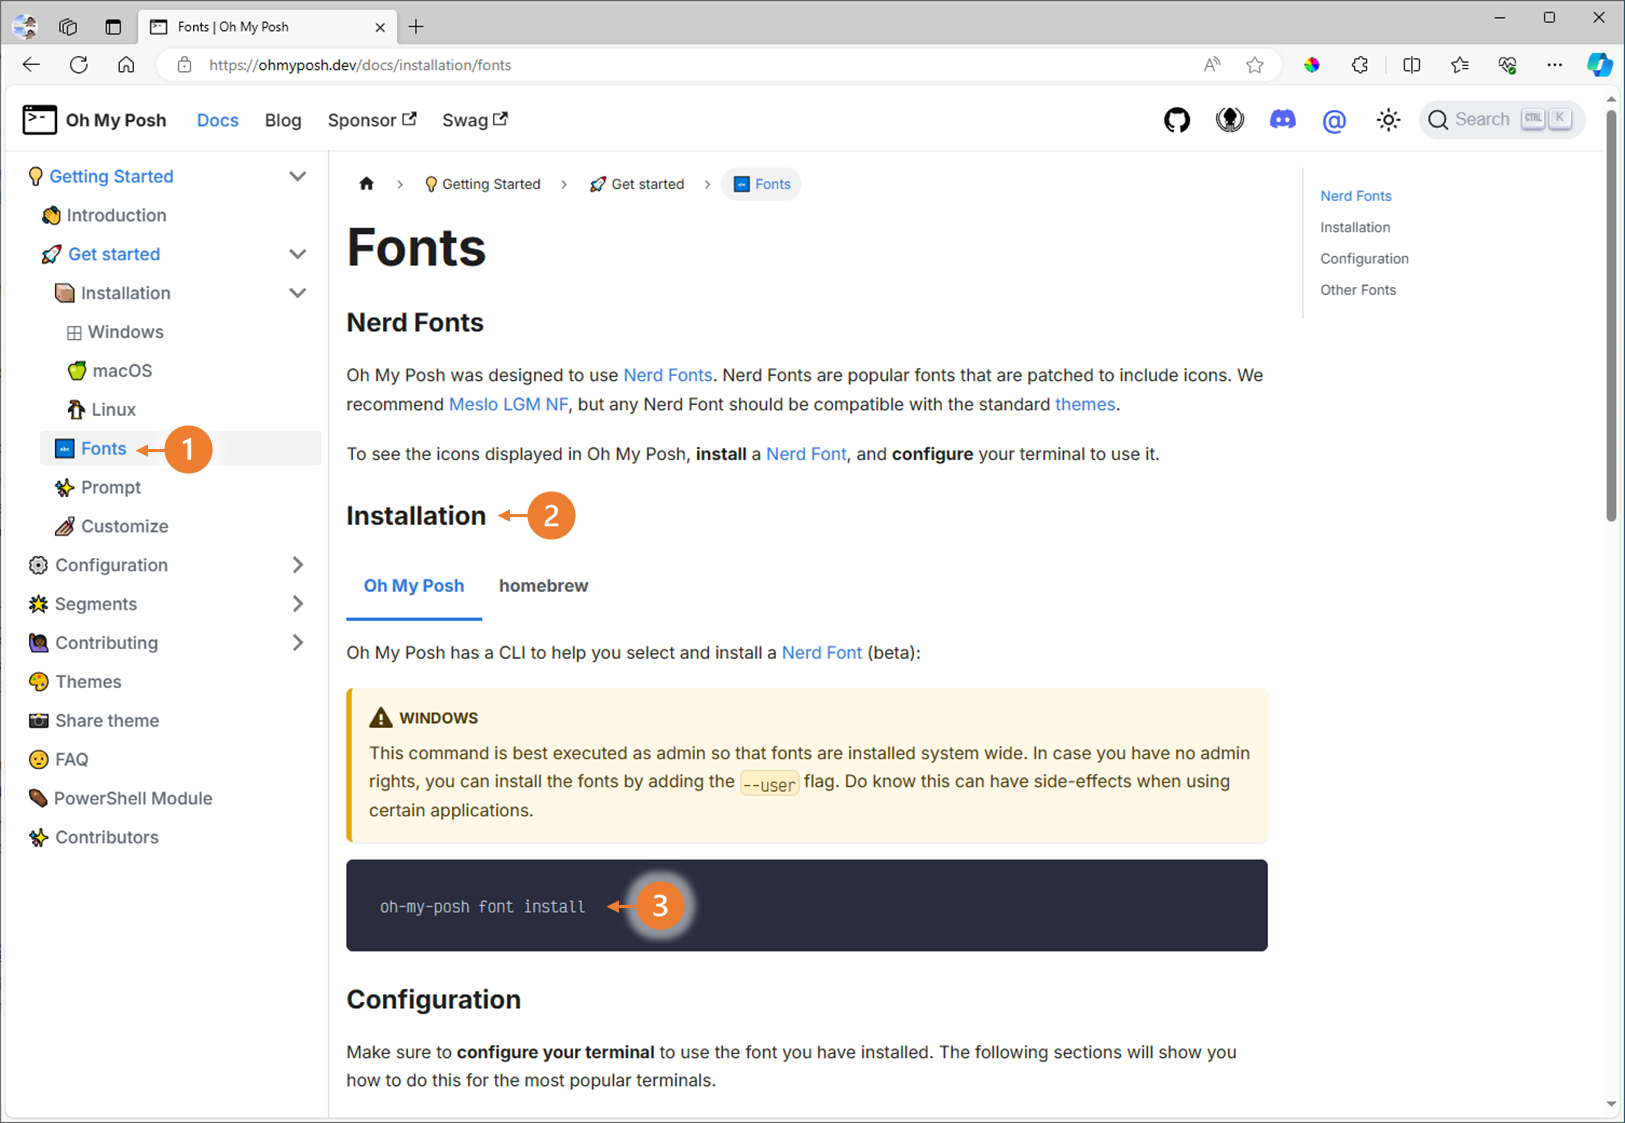Image resolution: width=1625 pixels, height=1123 pixels.
Task: Click the browser address bar URL
Action: pyautogui.click(x=360, y=65)
